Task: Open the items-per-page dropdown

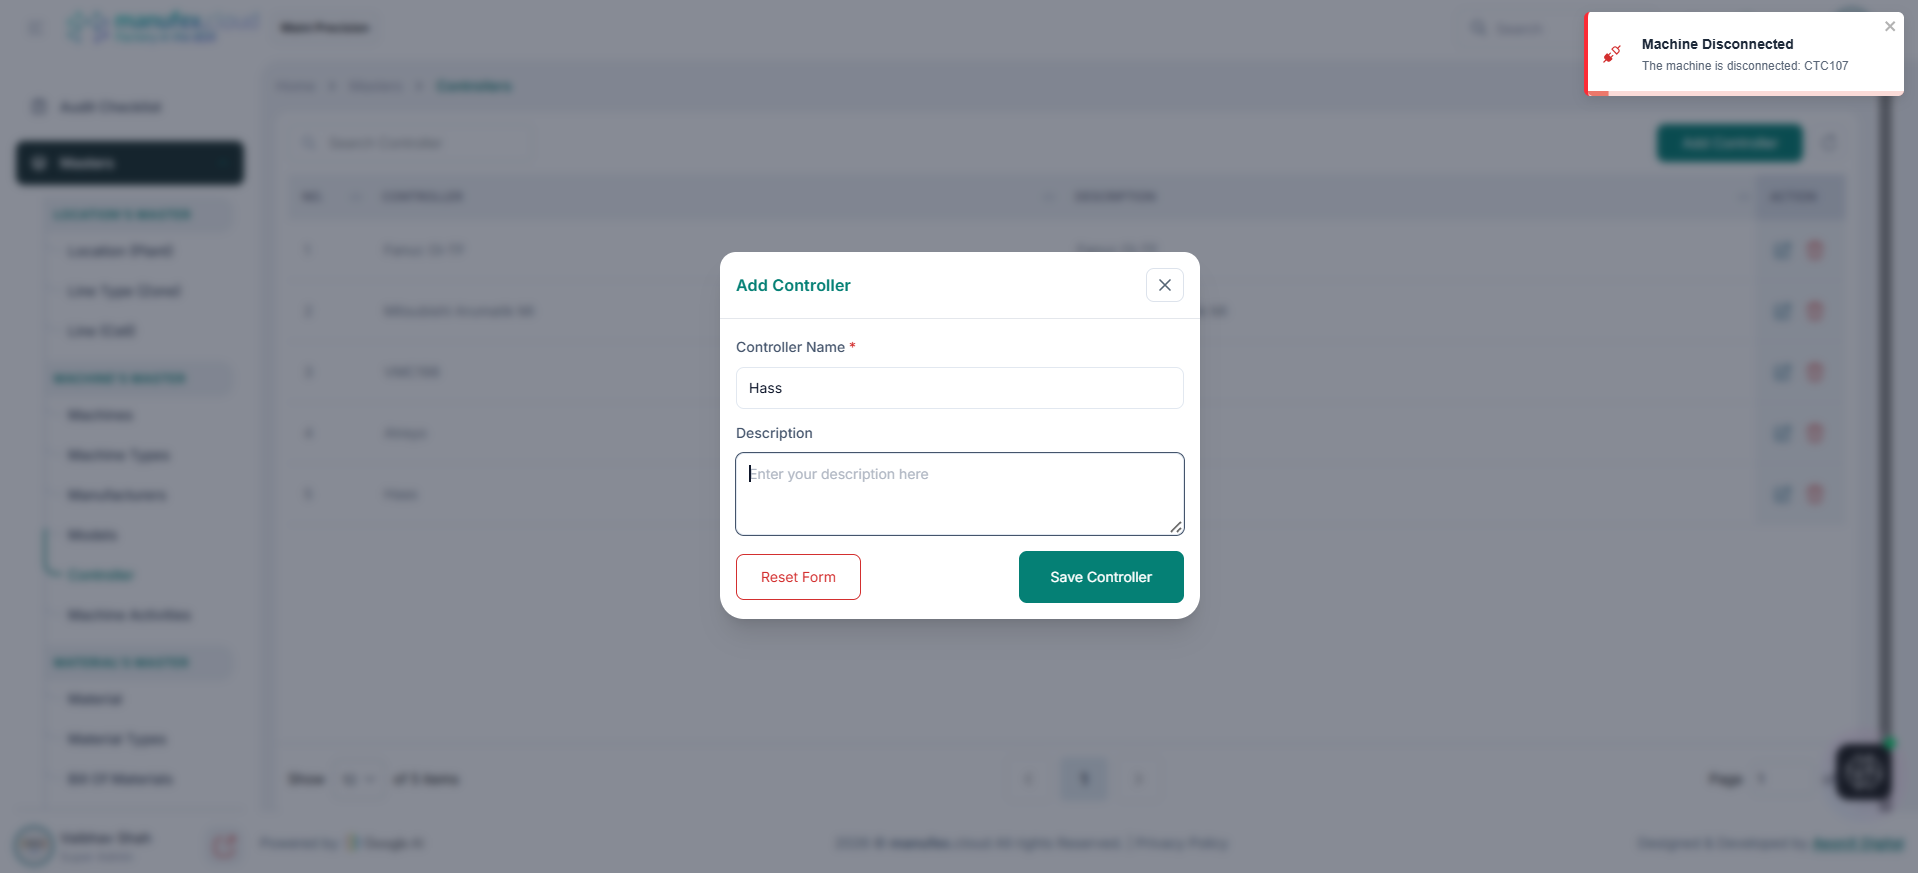Action: (358, 779)
